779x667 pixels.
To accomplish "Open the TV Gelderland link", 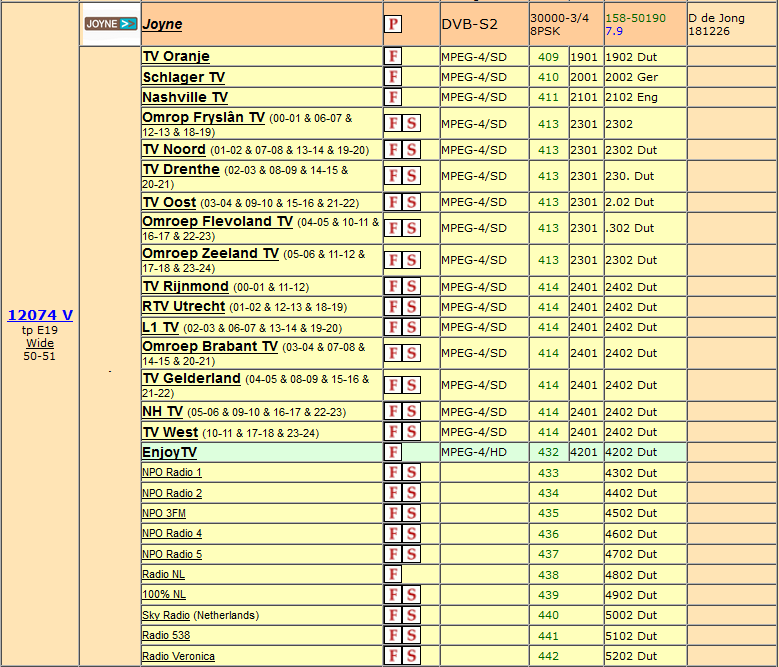I will coord(191,378).
